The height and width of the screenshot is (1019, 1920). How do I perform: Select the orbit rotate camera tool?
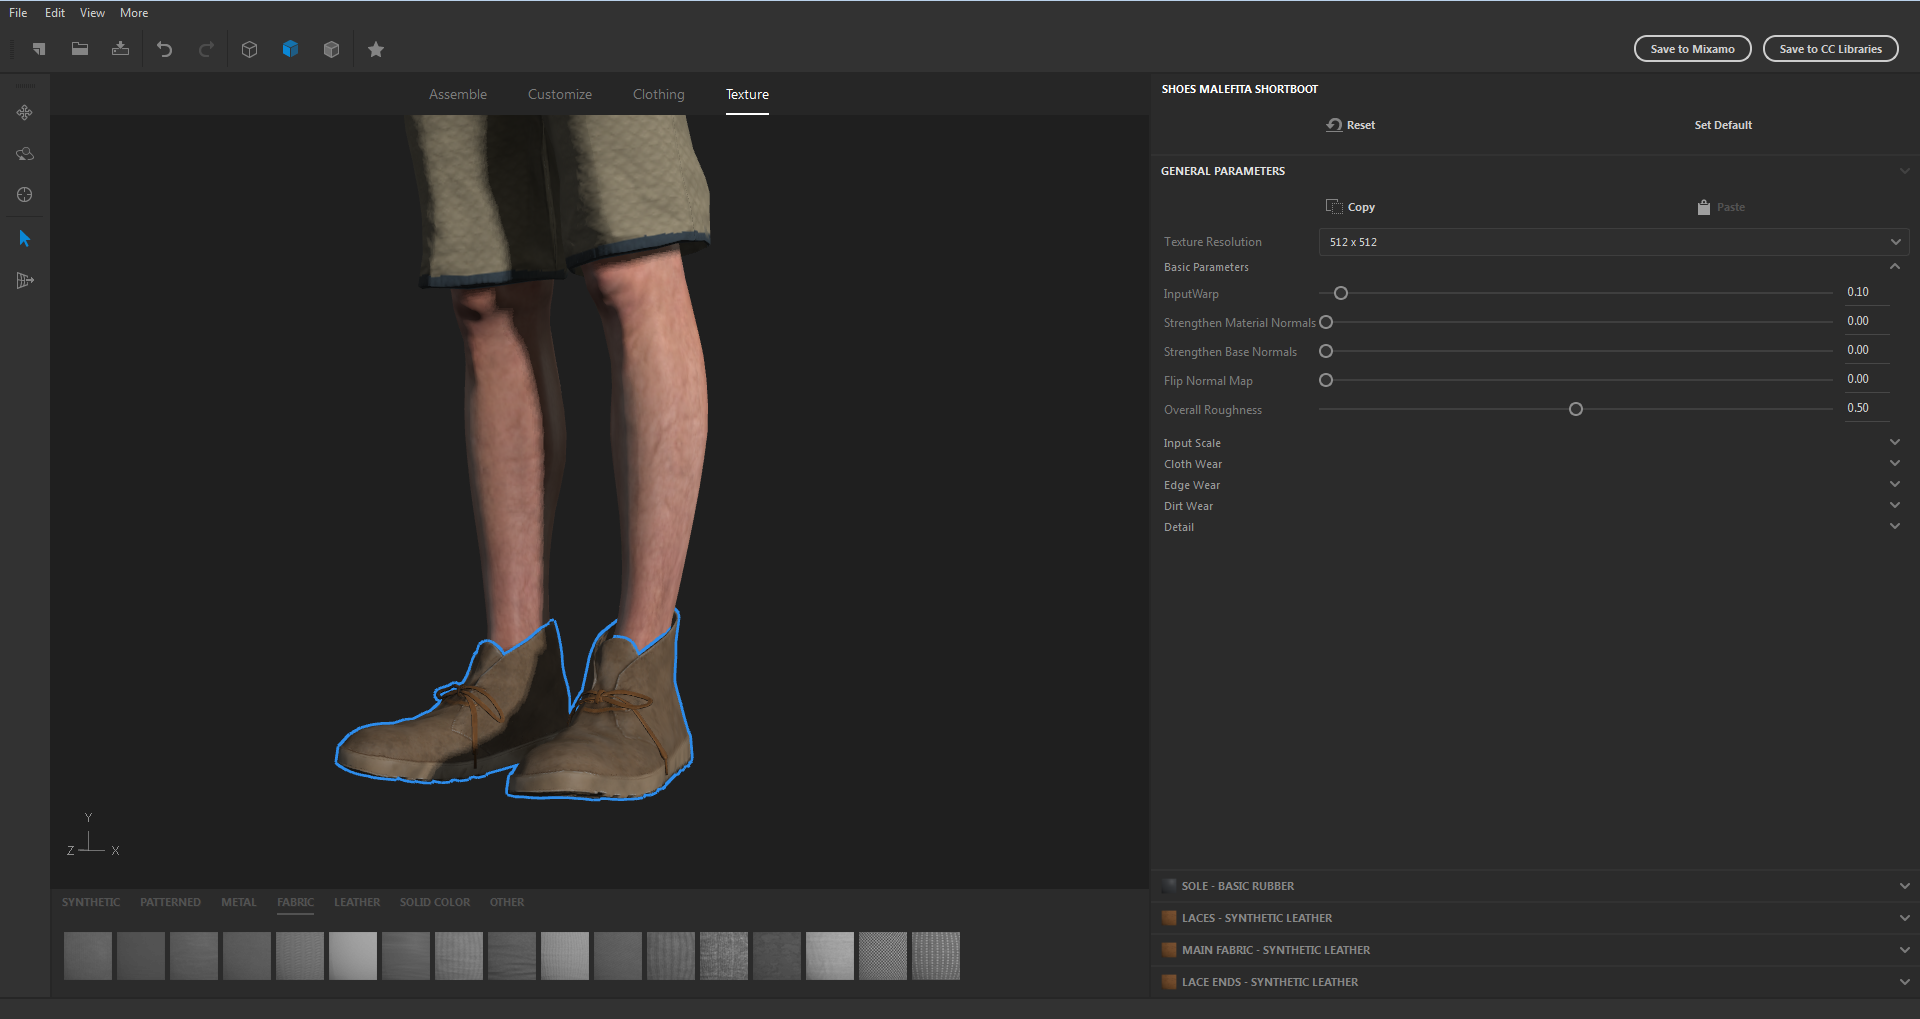click(x=25, y=154)
